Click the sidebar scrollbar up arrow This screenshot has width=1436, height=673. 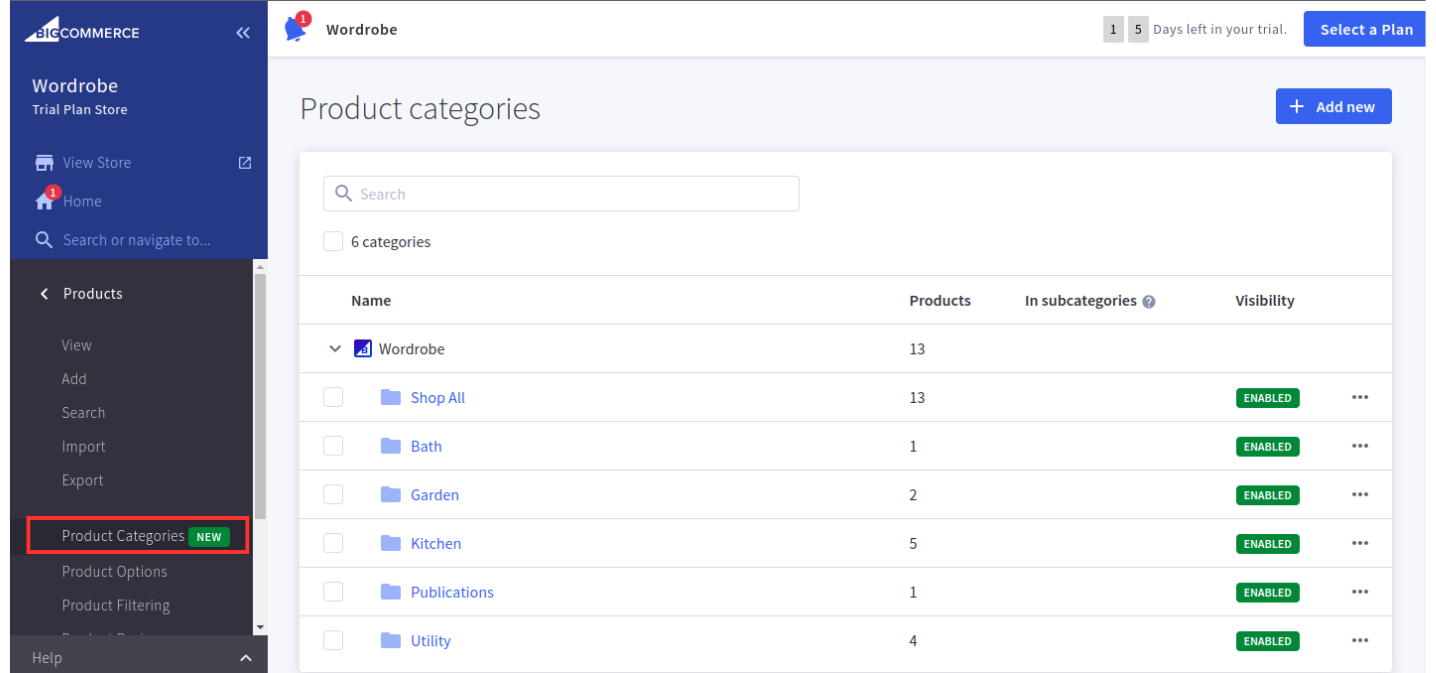[260, 267]
